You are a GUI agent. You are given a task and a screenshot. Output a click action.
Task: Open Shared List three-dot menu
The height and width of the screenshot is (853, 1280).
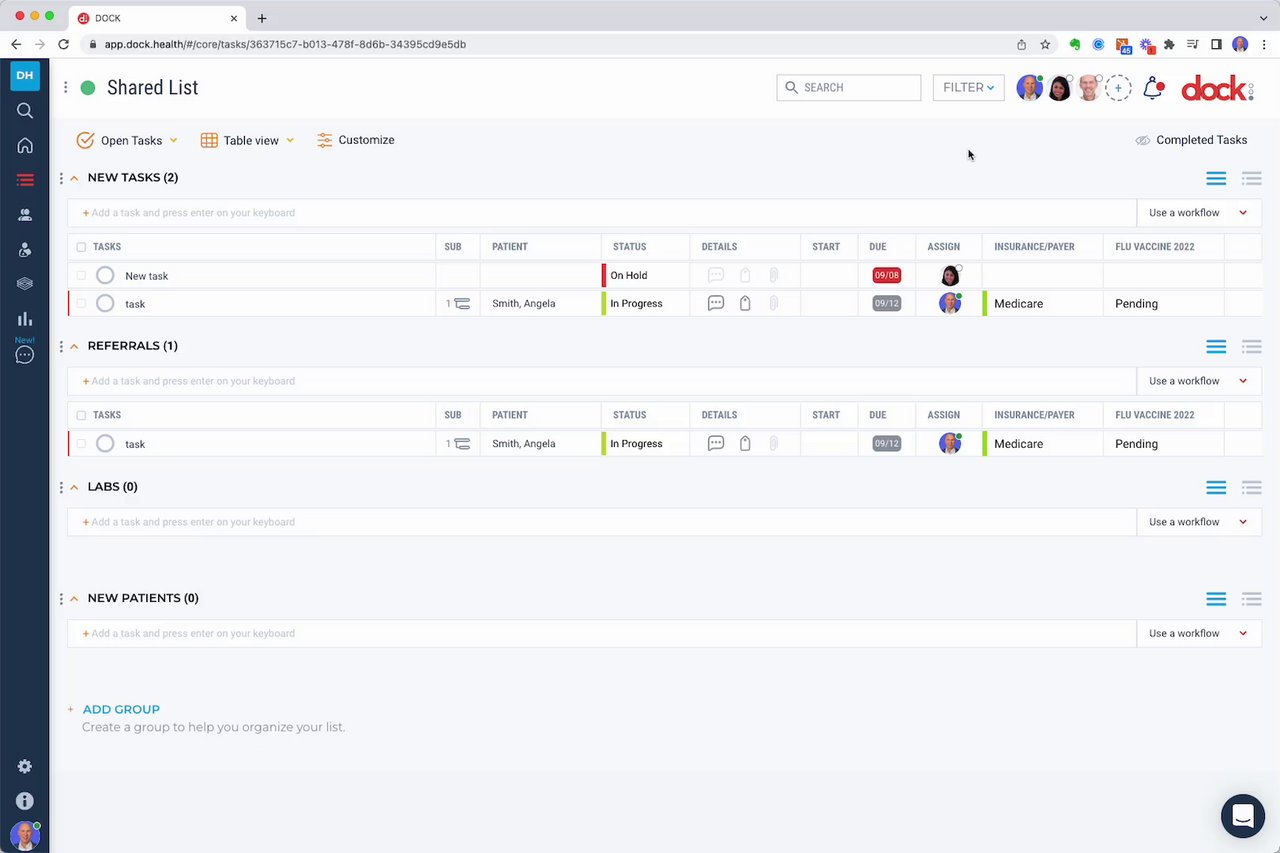click(66, 88)
